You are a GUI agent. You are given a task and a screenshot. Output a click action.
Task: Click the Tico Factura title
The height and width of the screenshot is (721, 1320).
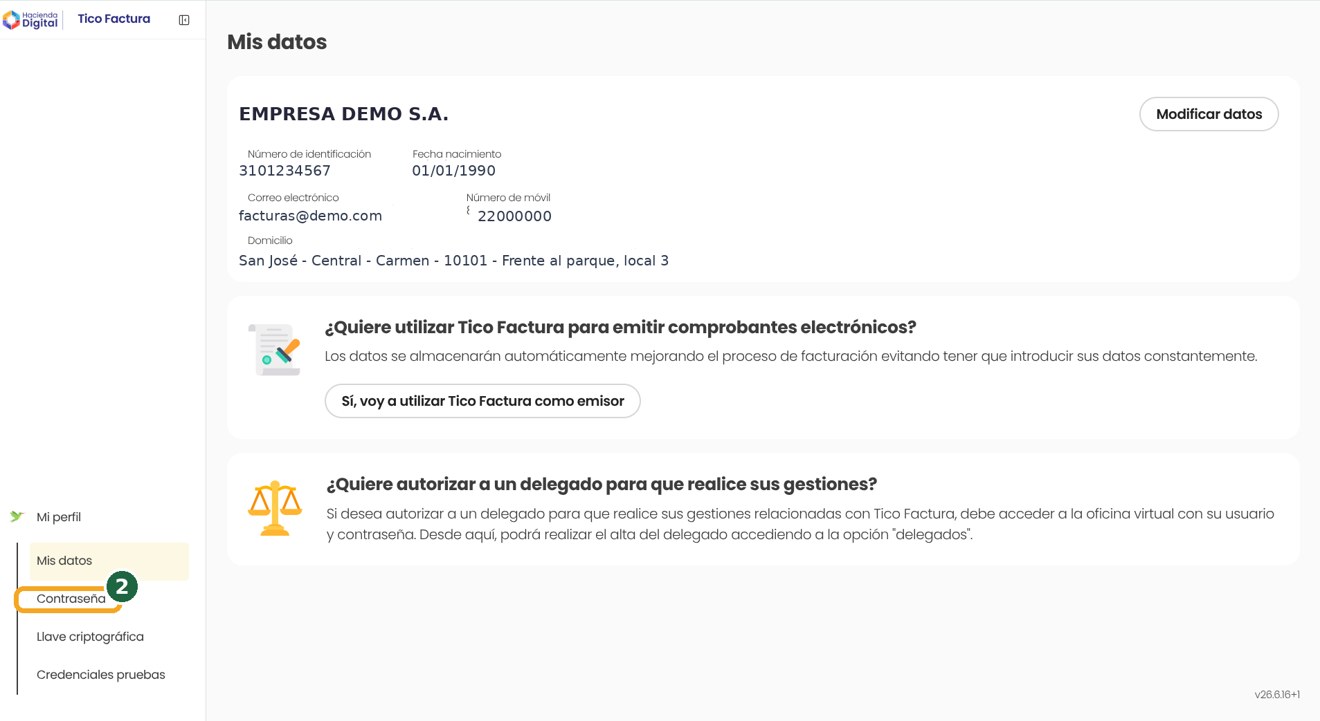point(114,19)
